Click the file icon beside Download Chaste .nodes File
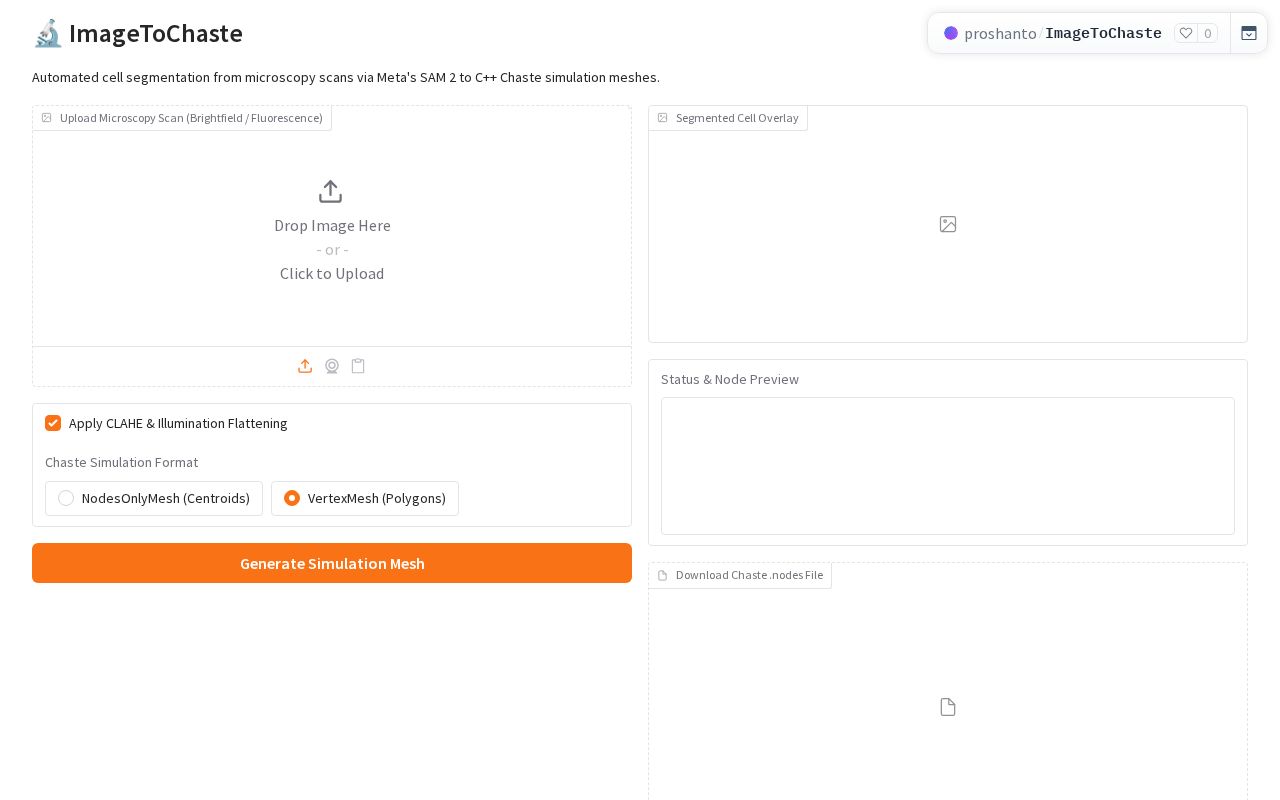 [x=662, y=575]
